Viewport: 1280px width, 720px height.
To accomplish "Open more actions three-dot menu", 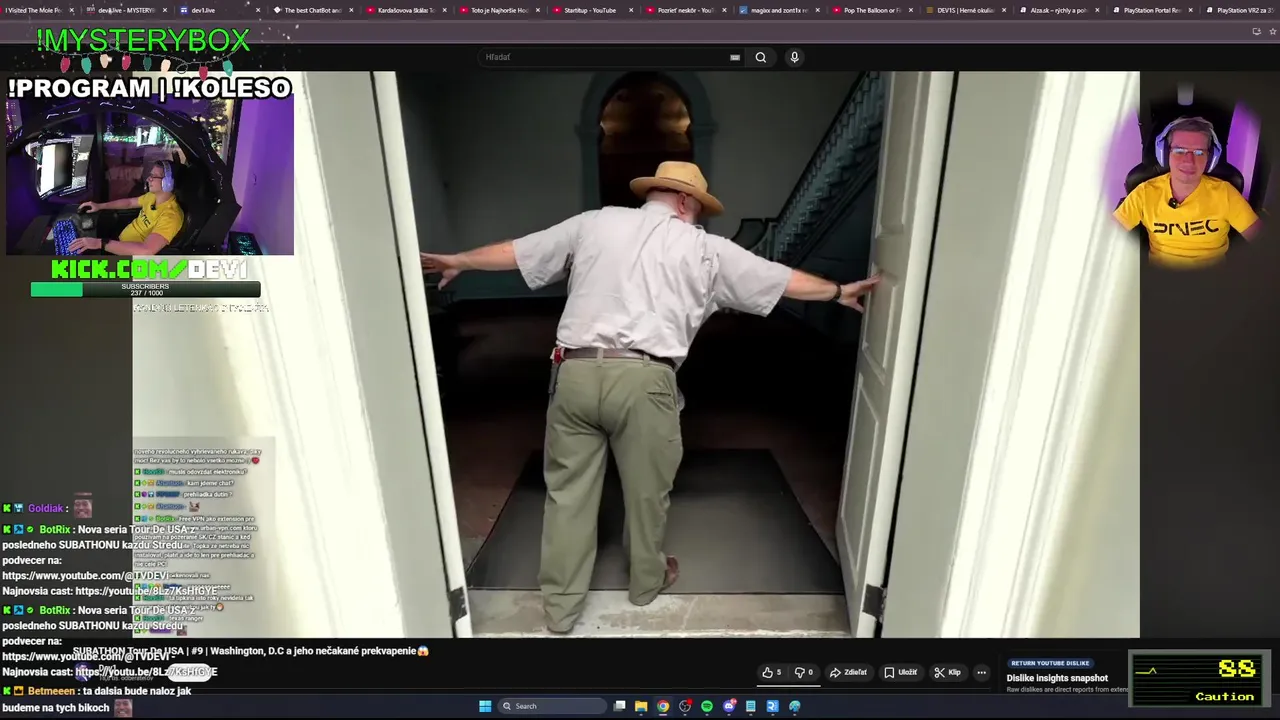I will [982, 672].
